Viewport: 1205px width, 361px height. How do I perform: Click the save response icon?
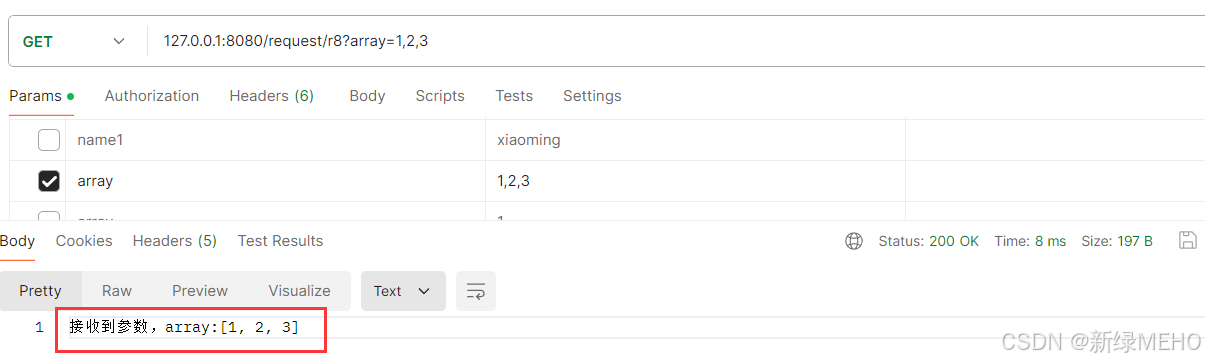[1188, 240]
